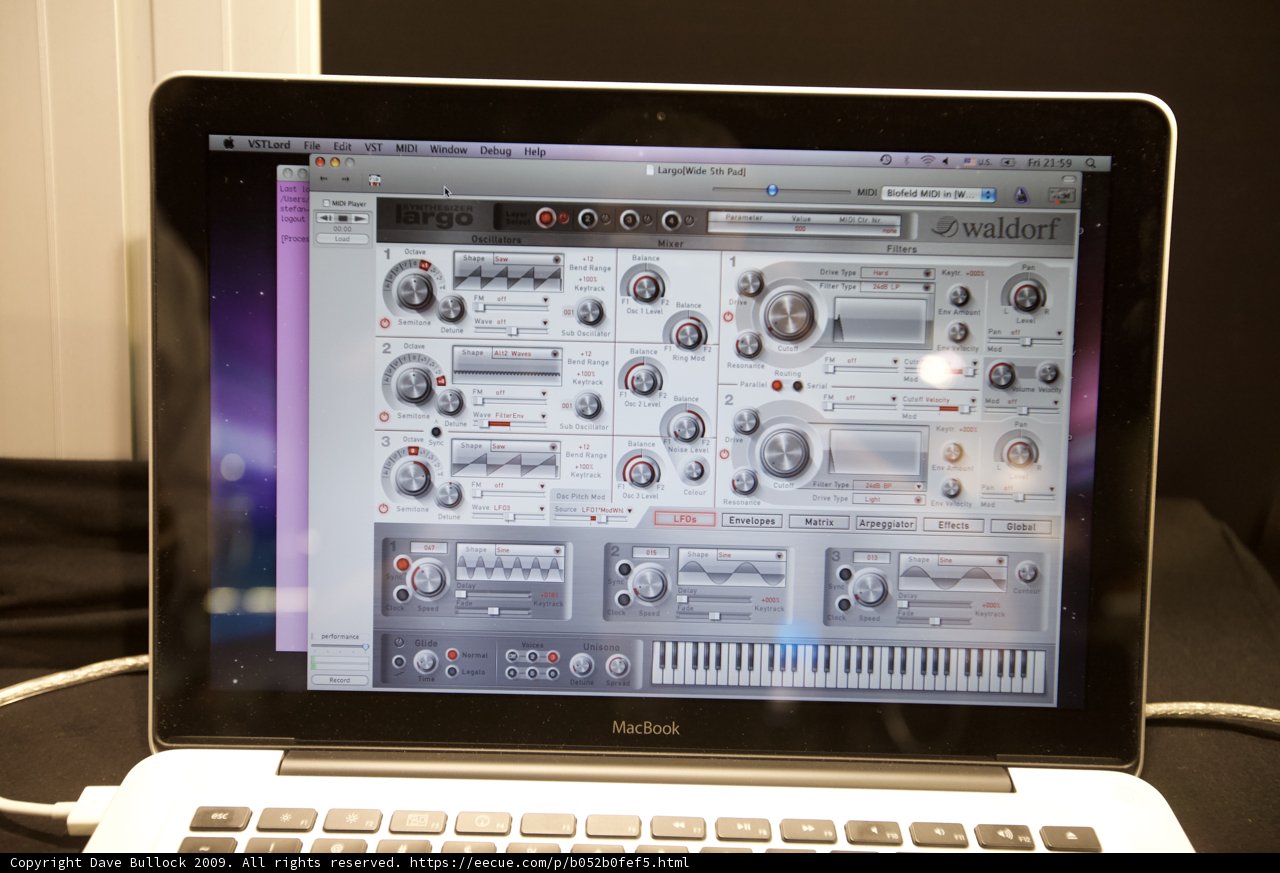
Task: Open MIDI input Blofeld dropdown
Action: (939, 193)
